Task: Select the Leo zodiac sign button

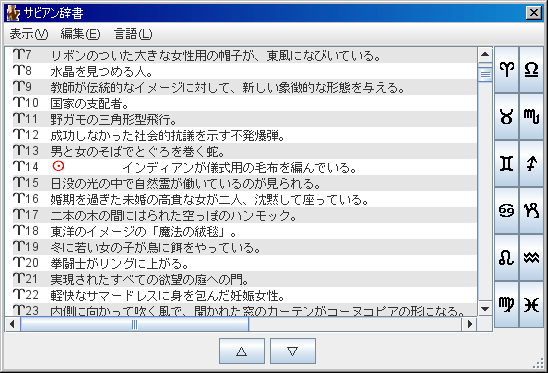Action: [506, 258]
